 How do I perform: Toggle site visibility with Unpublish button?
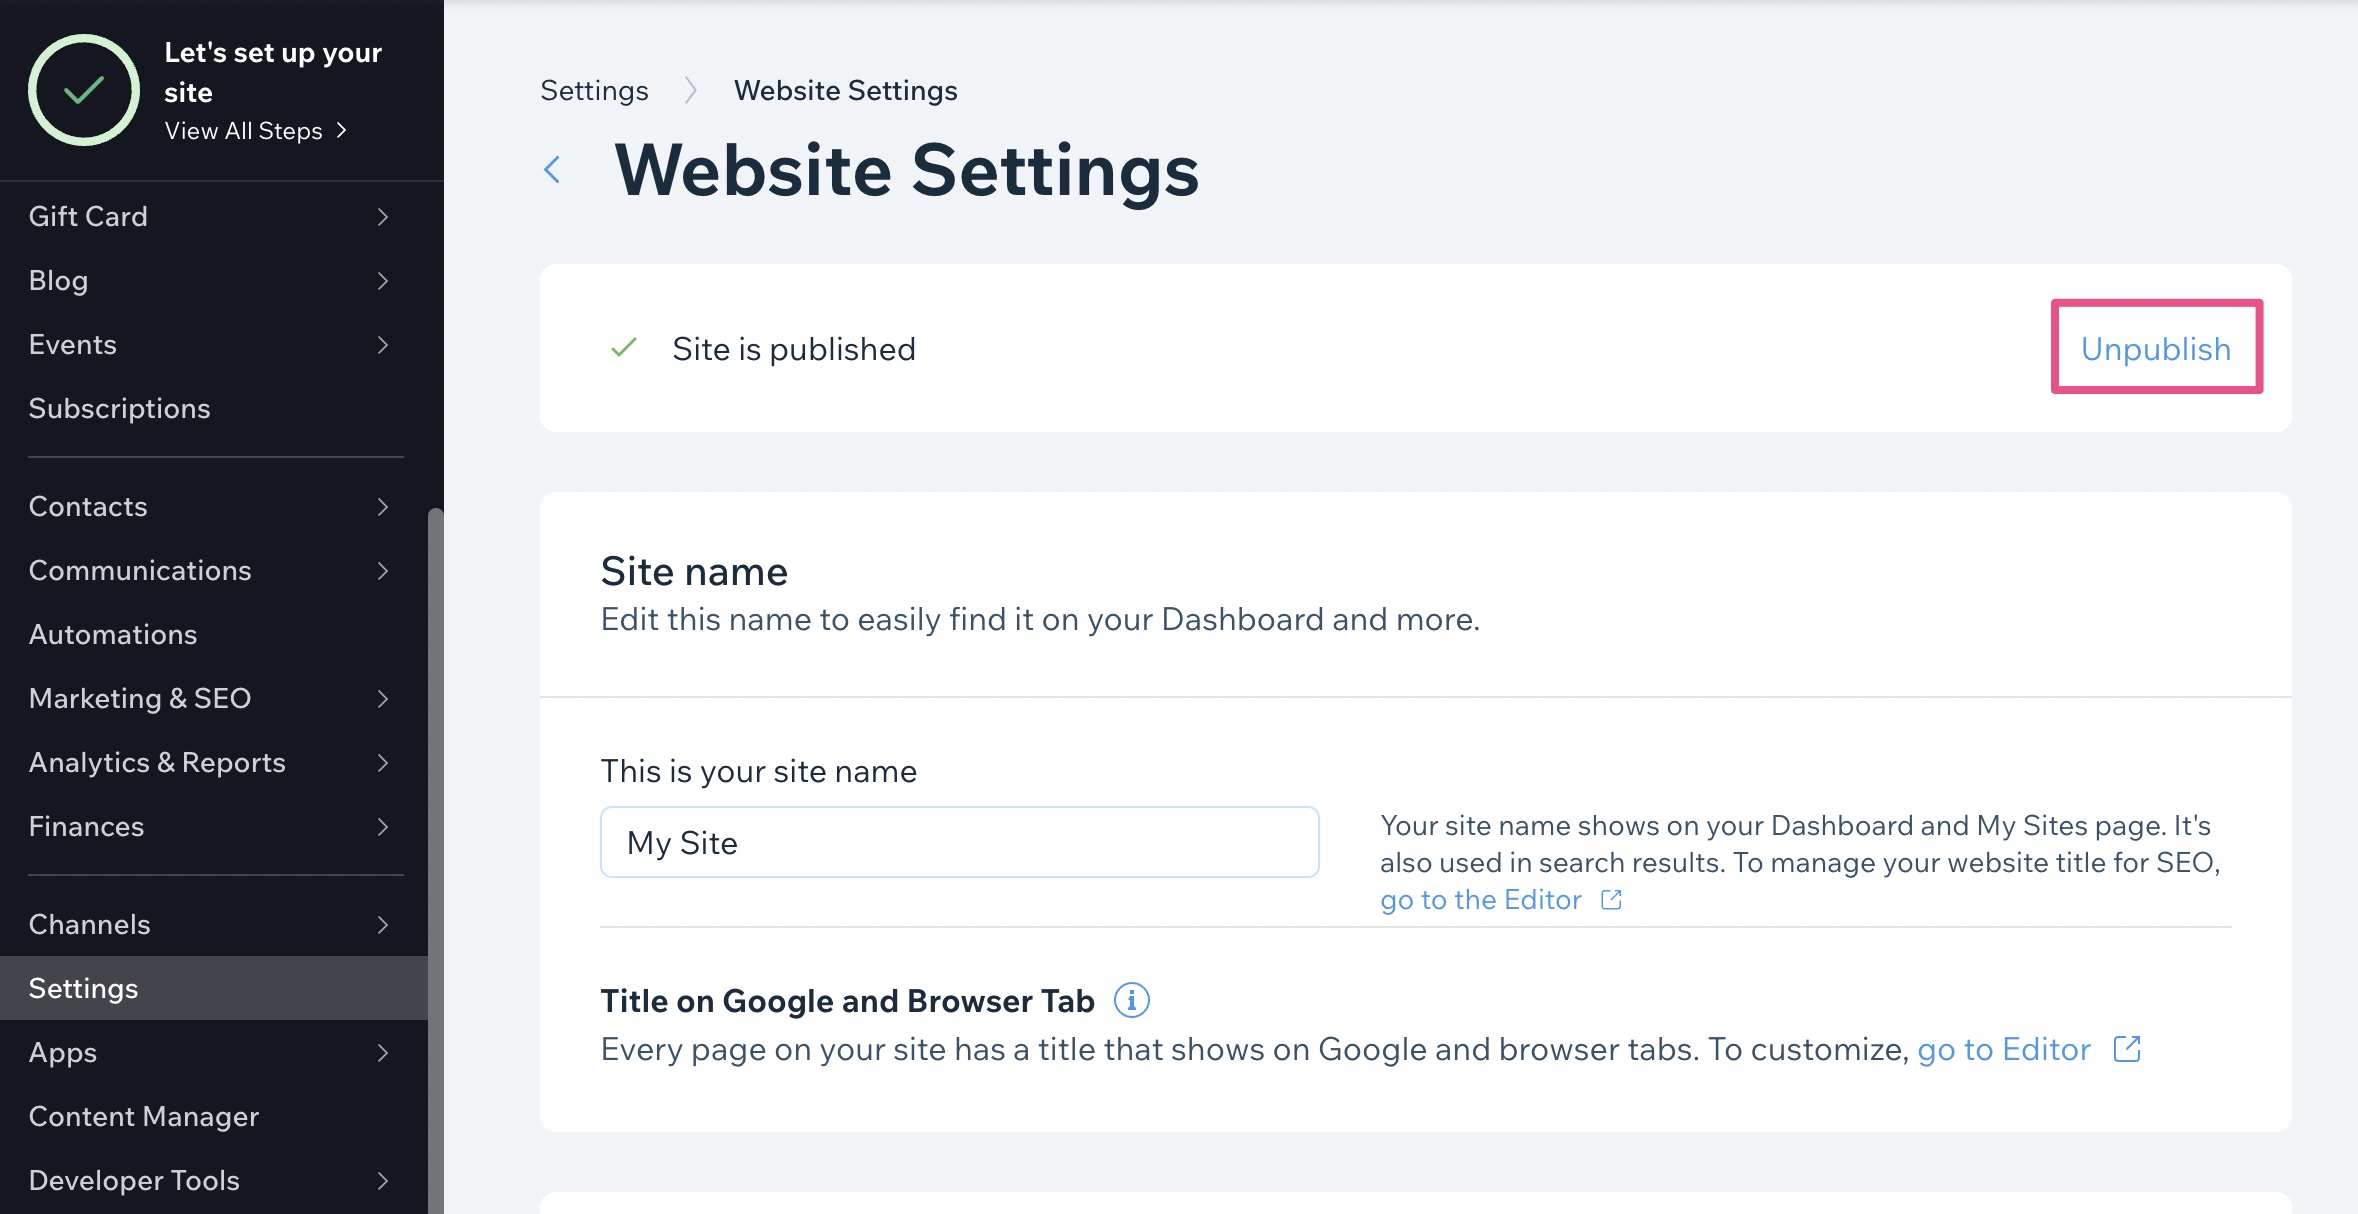[2157, 347]
